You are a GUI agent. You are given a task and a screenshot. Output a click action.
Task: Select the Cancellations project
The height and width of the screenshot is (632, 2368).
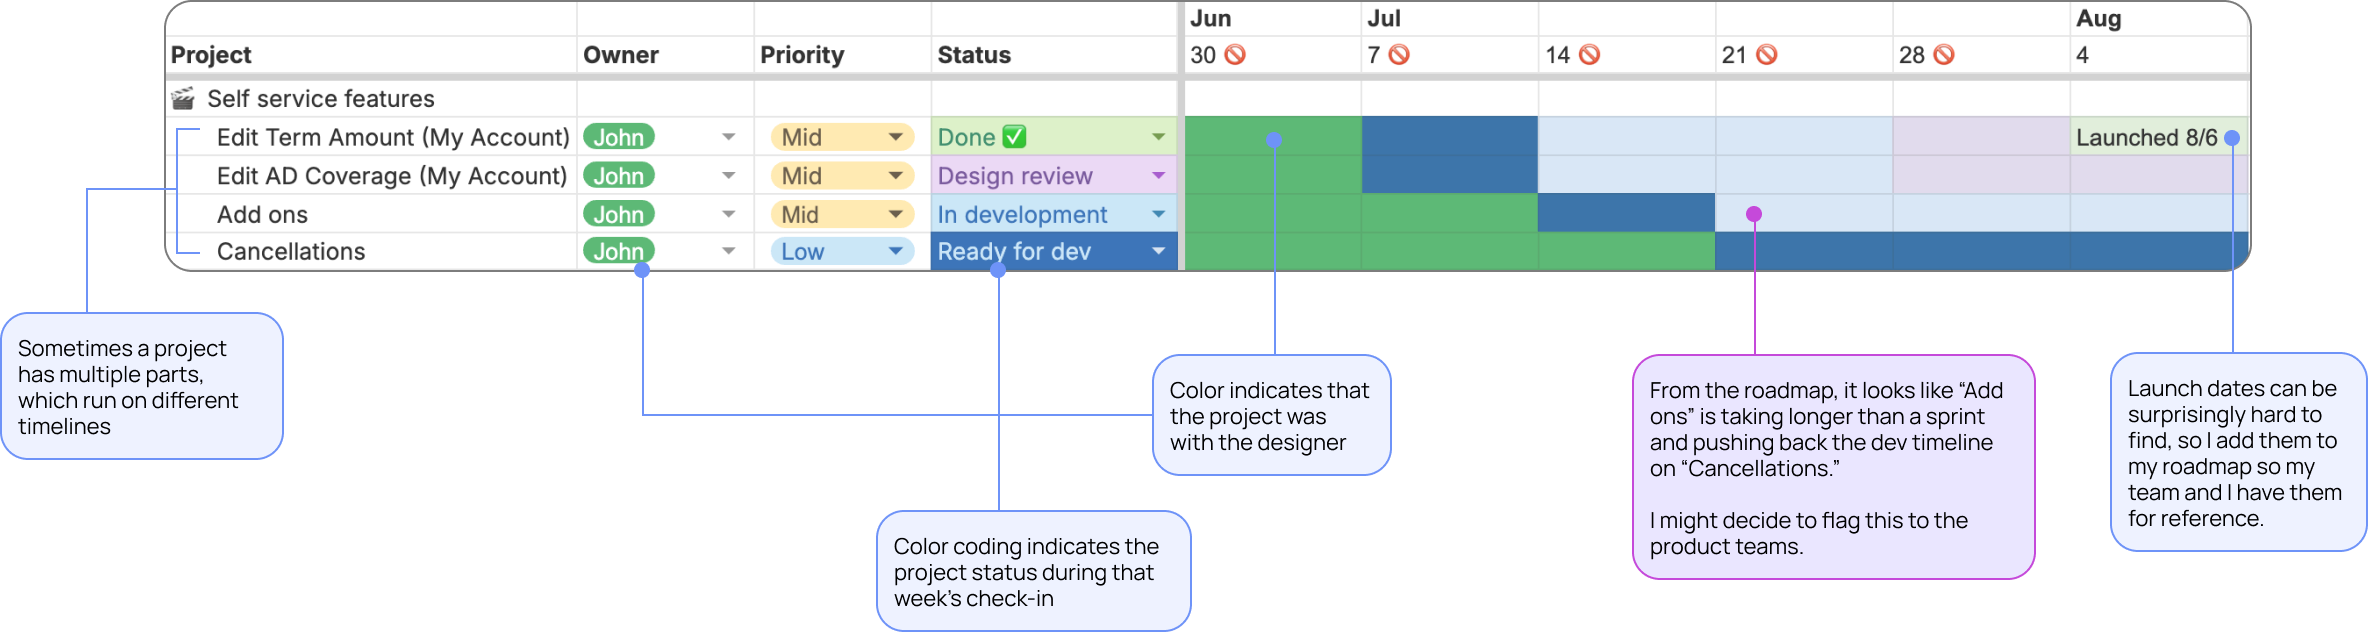tap(291, 251)
